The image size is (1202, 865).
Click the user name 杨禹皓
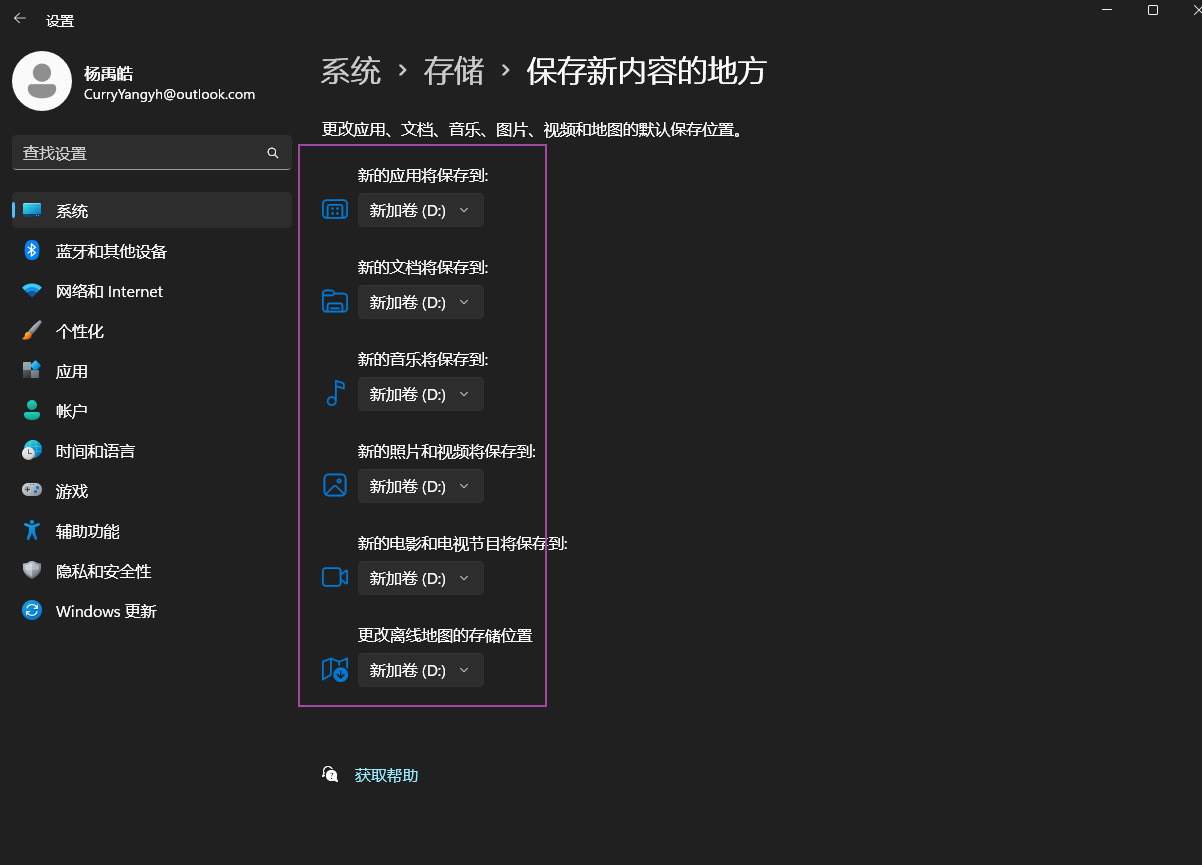pos(108,74)
